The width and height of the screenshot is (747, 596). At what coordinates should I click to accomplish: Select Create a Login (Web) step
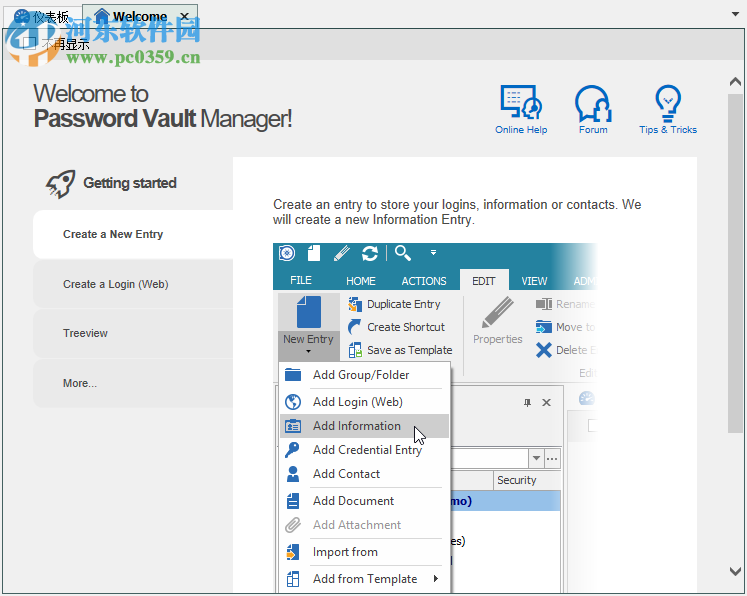133,284
